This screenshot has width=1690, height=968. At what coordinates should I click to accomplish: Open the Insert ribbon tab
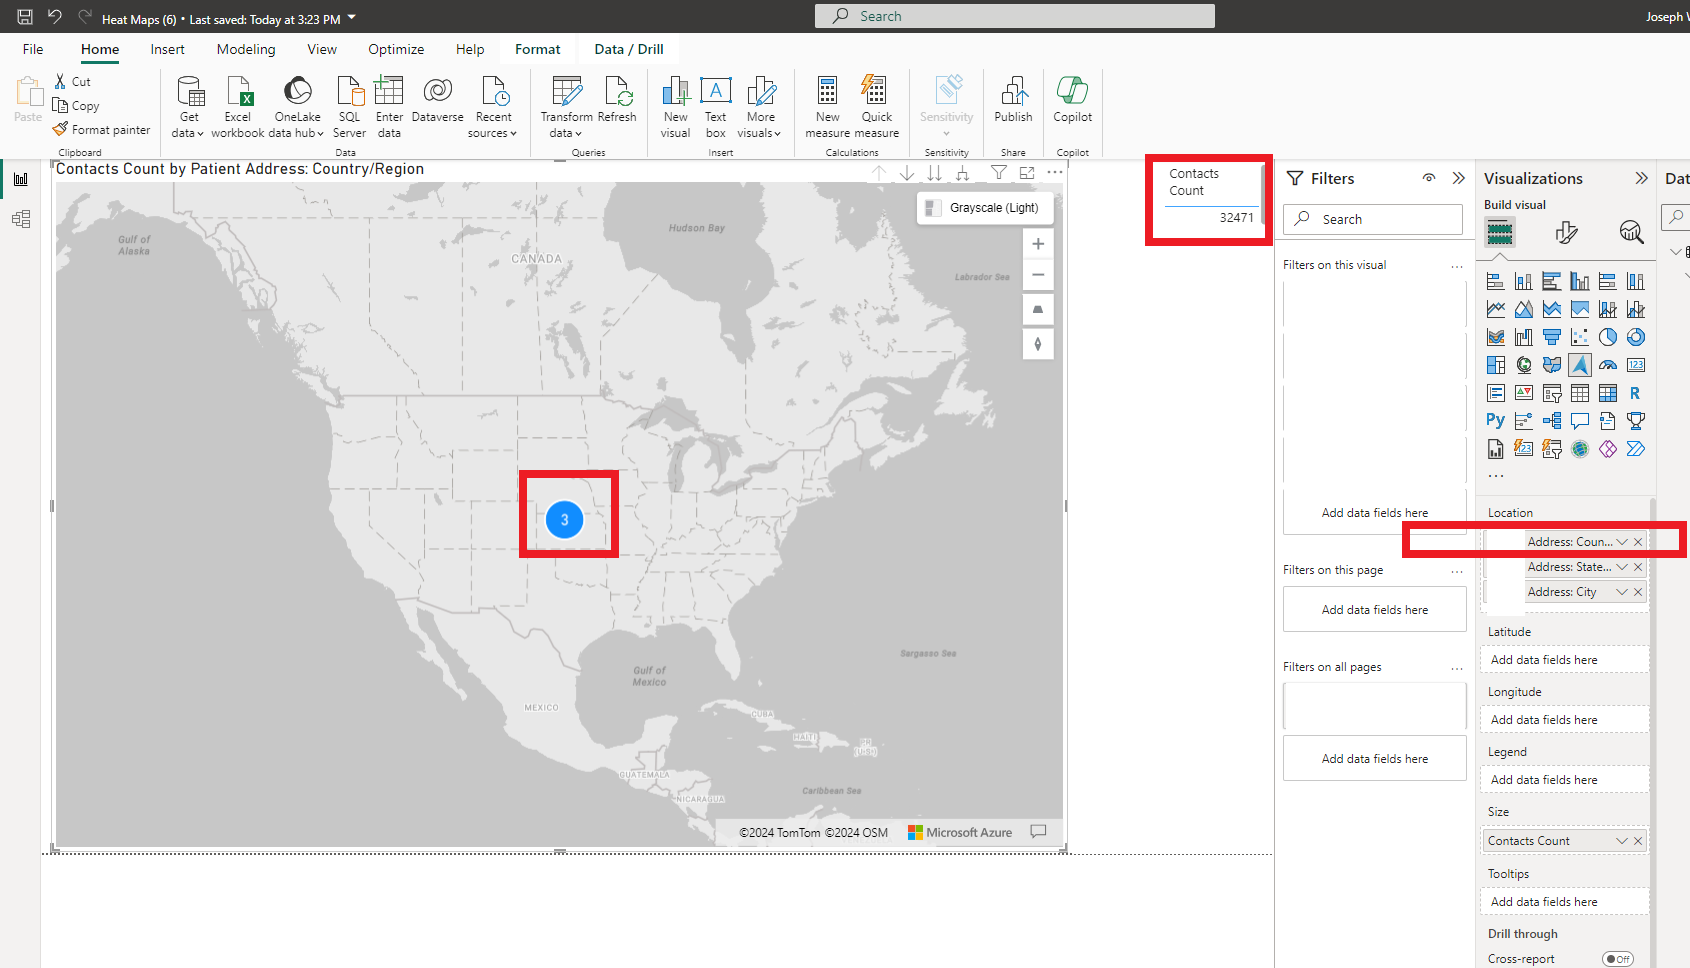click(x=167, y=49)
